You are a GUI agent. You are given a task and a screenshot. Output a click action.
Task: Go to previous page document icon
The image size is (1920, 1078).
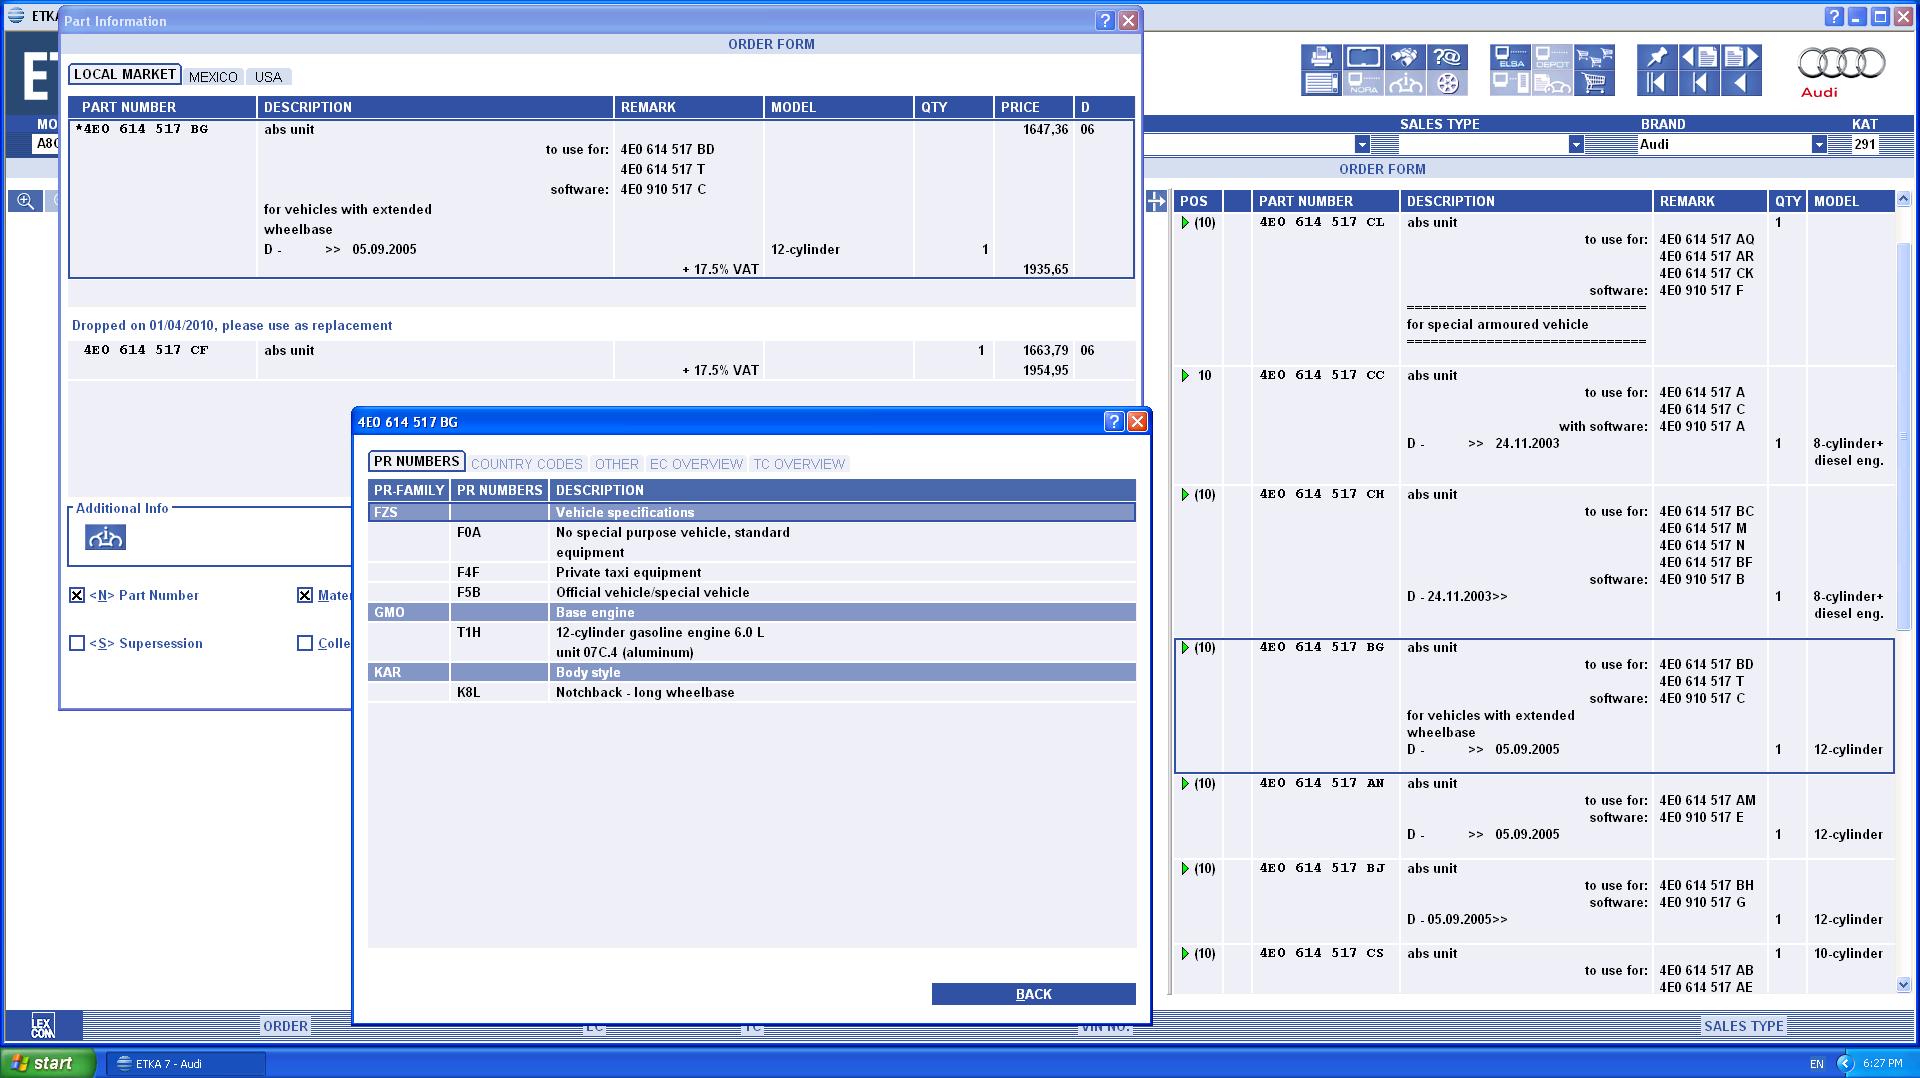1699,57
